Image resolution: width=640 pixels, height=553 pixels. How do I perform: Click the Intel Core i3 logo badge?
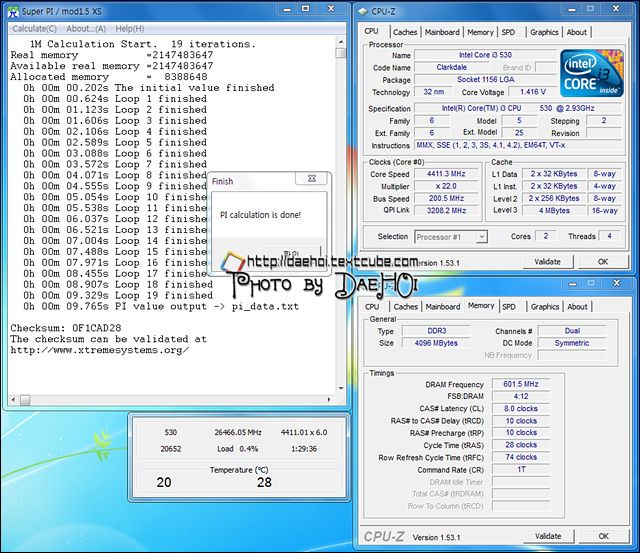591,73
